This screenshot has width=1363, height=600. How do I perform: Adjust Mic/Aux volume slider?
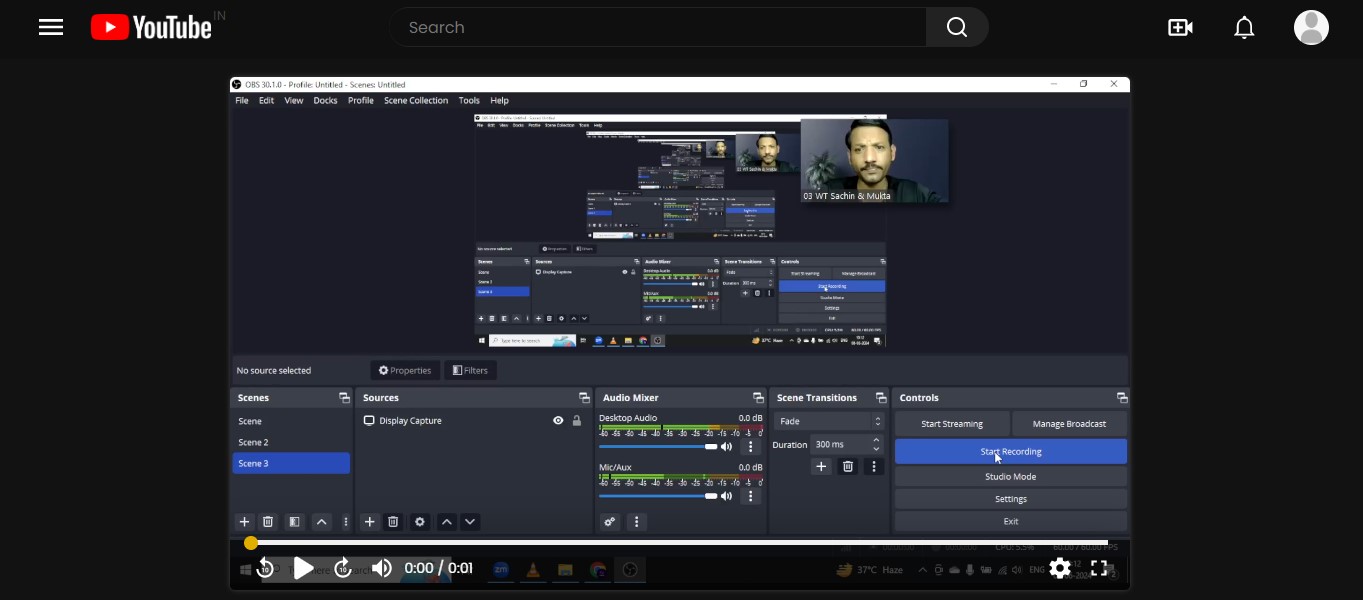pos(658,496)
